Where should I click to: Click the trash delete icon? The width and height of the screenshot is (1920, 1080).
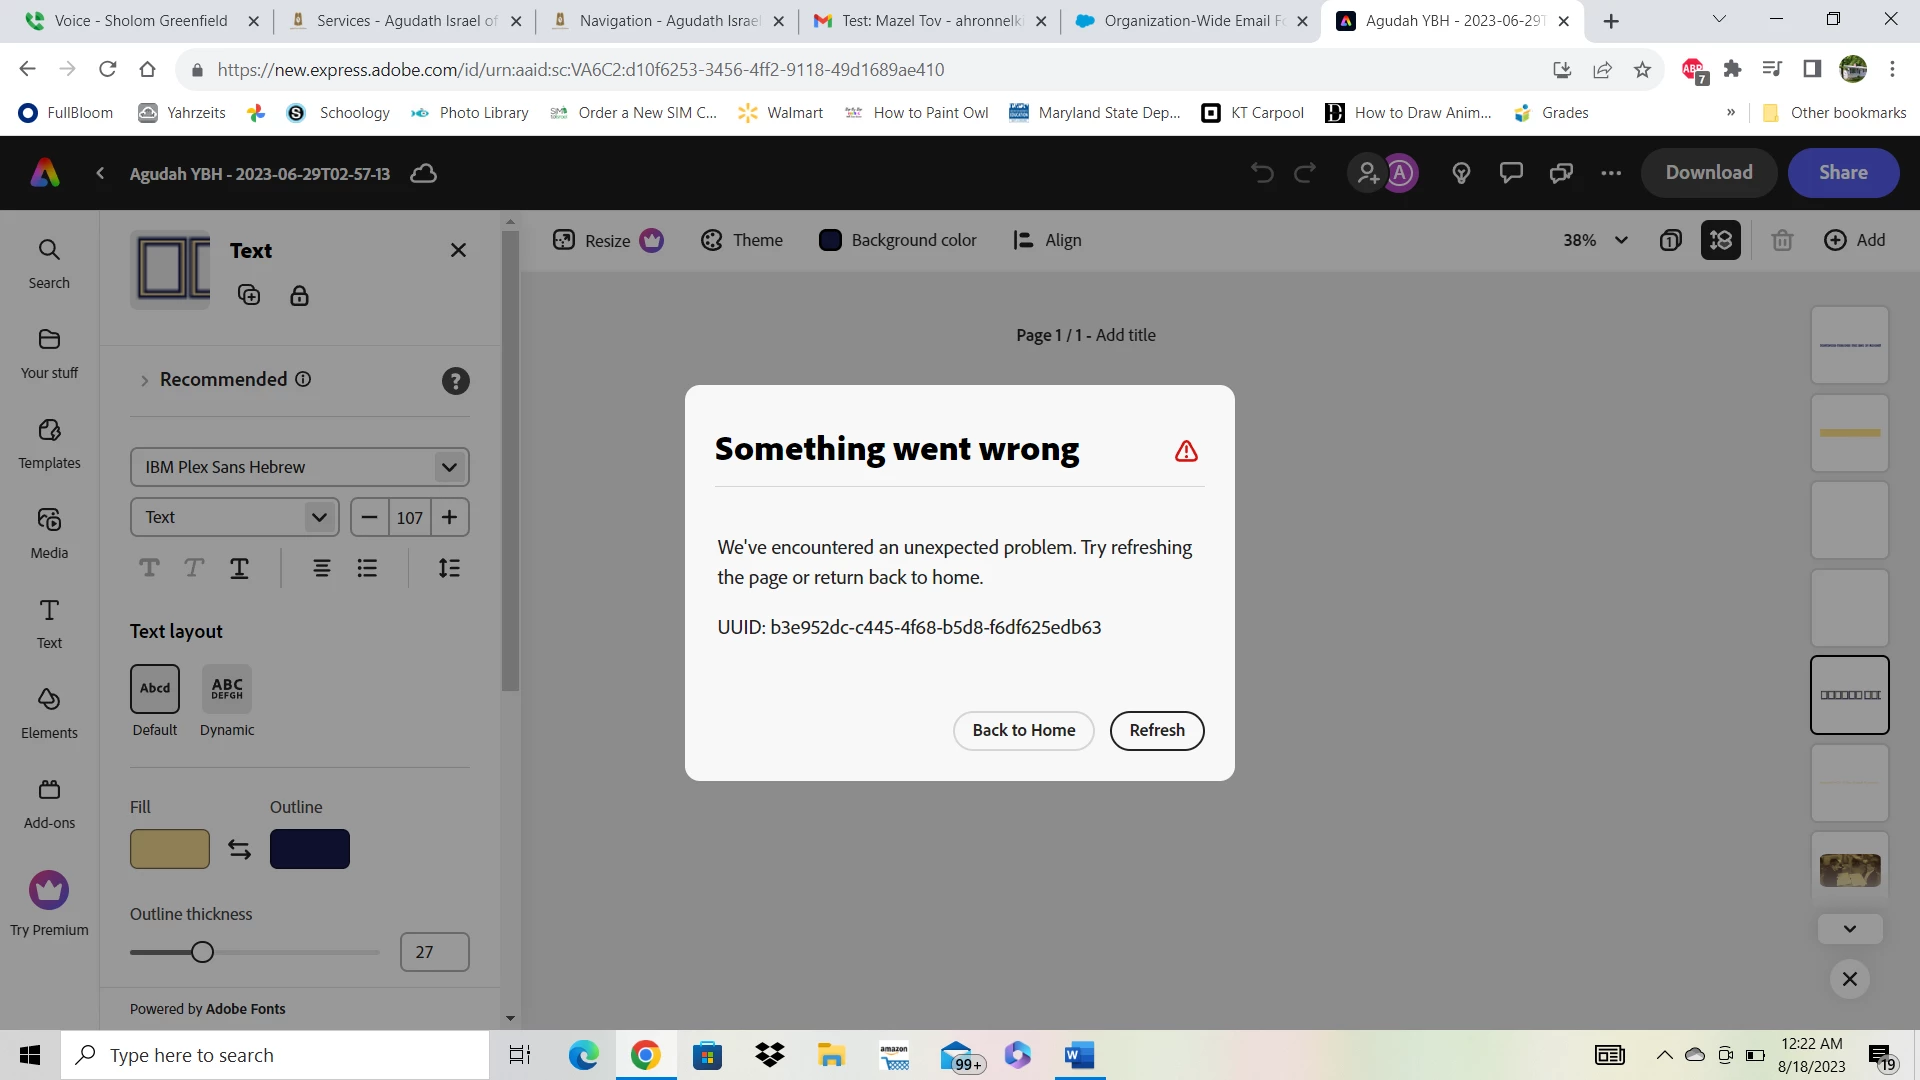[x=1782, y=240]
